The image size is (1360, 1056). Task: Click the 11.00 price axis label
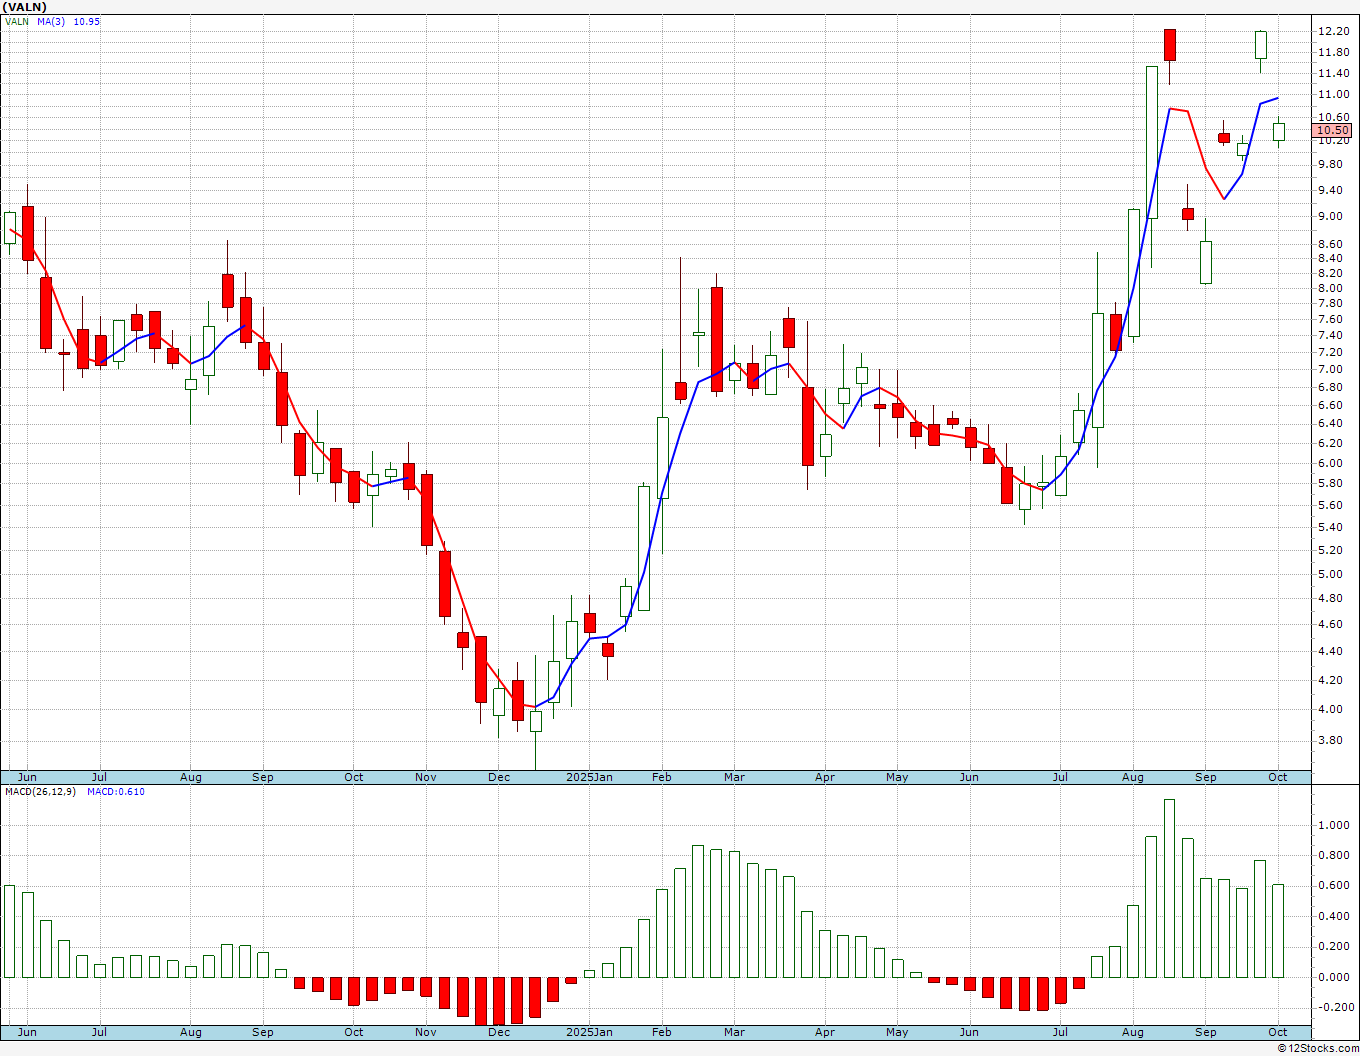click(1333, 95)
